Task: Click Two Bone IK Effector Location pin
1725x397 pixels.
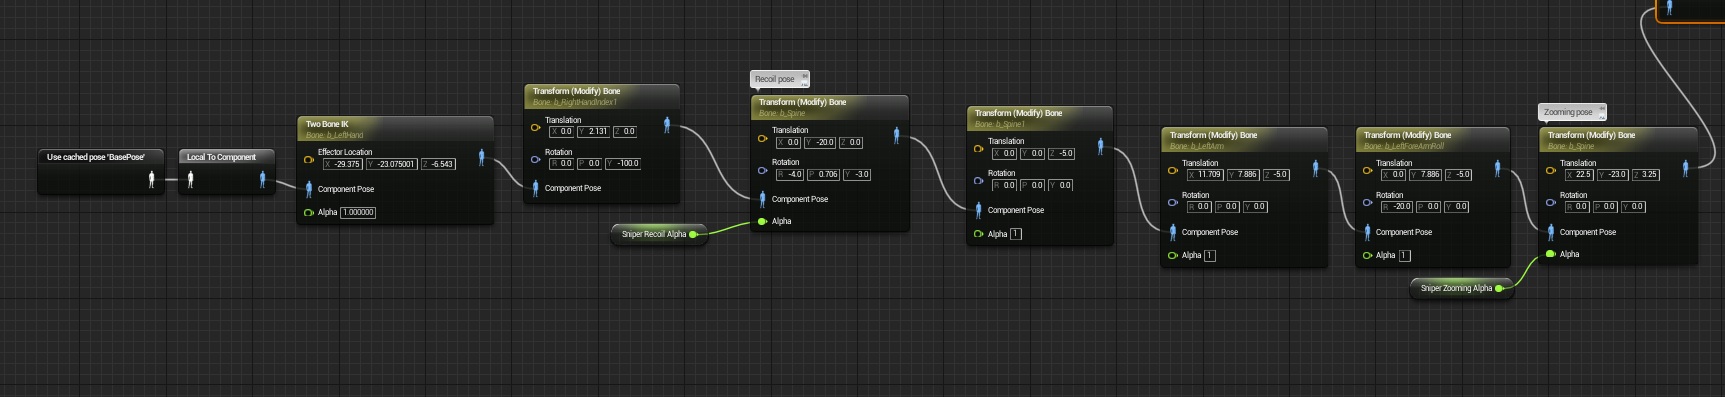Action: pos(309,159)
